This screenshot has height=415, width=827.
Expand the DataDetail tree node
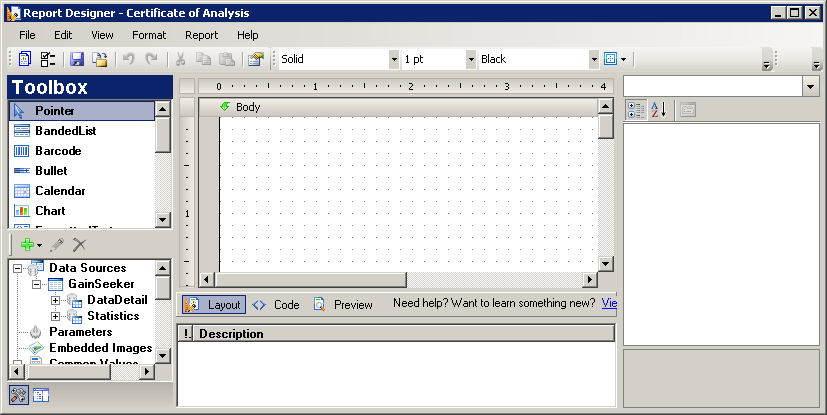coord(56,300)
